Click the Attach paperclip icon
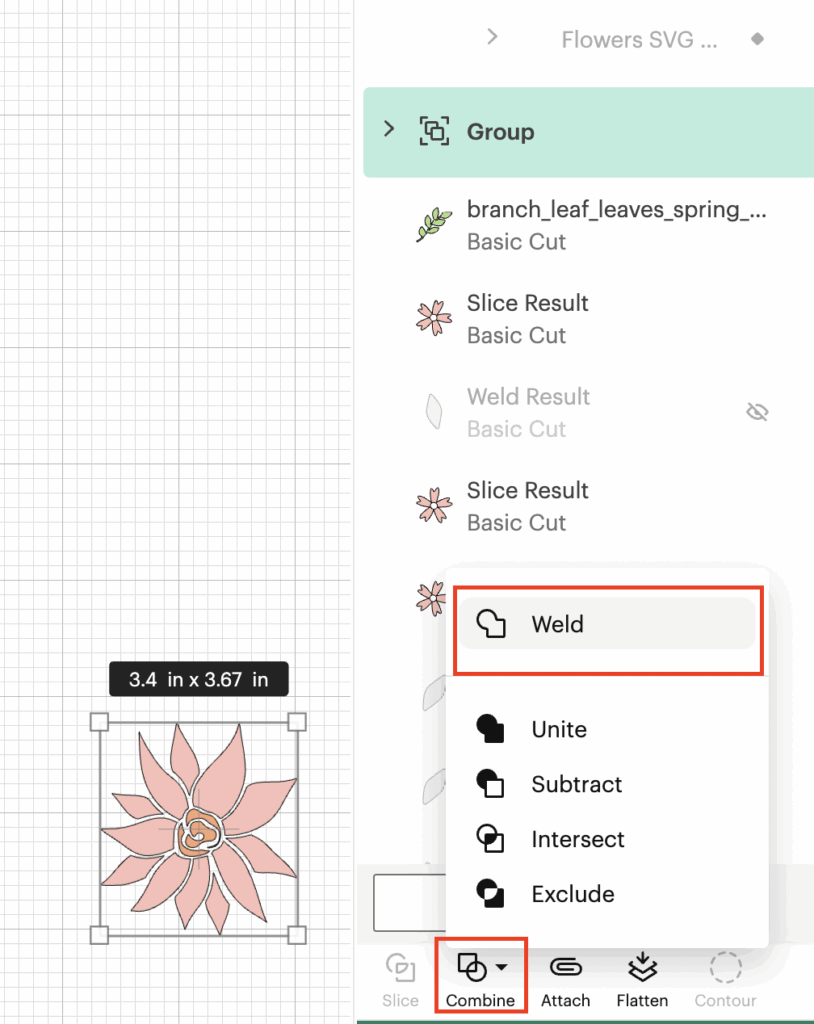The height and width of the screenshot is (1024, 814). (564, 968)
